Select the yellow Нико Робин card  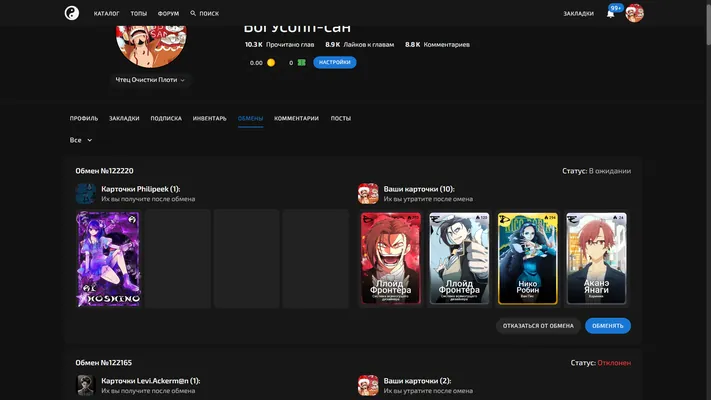(x=527, y=258)
